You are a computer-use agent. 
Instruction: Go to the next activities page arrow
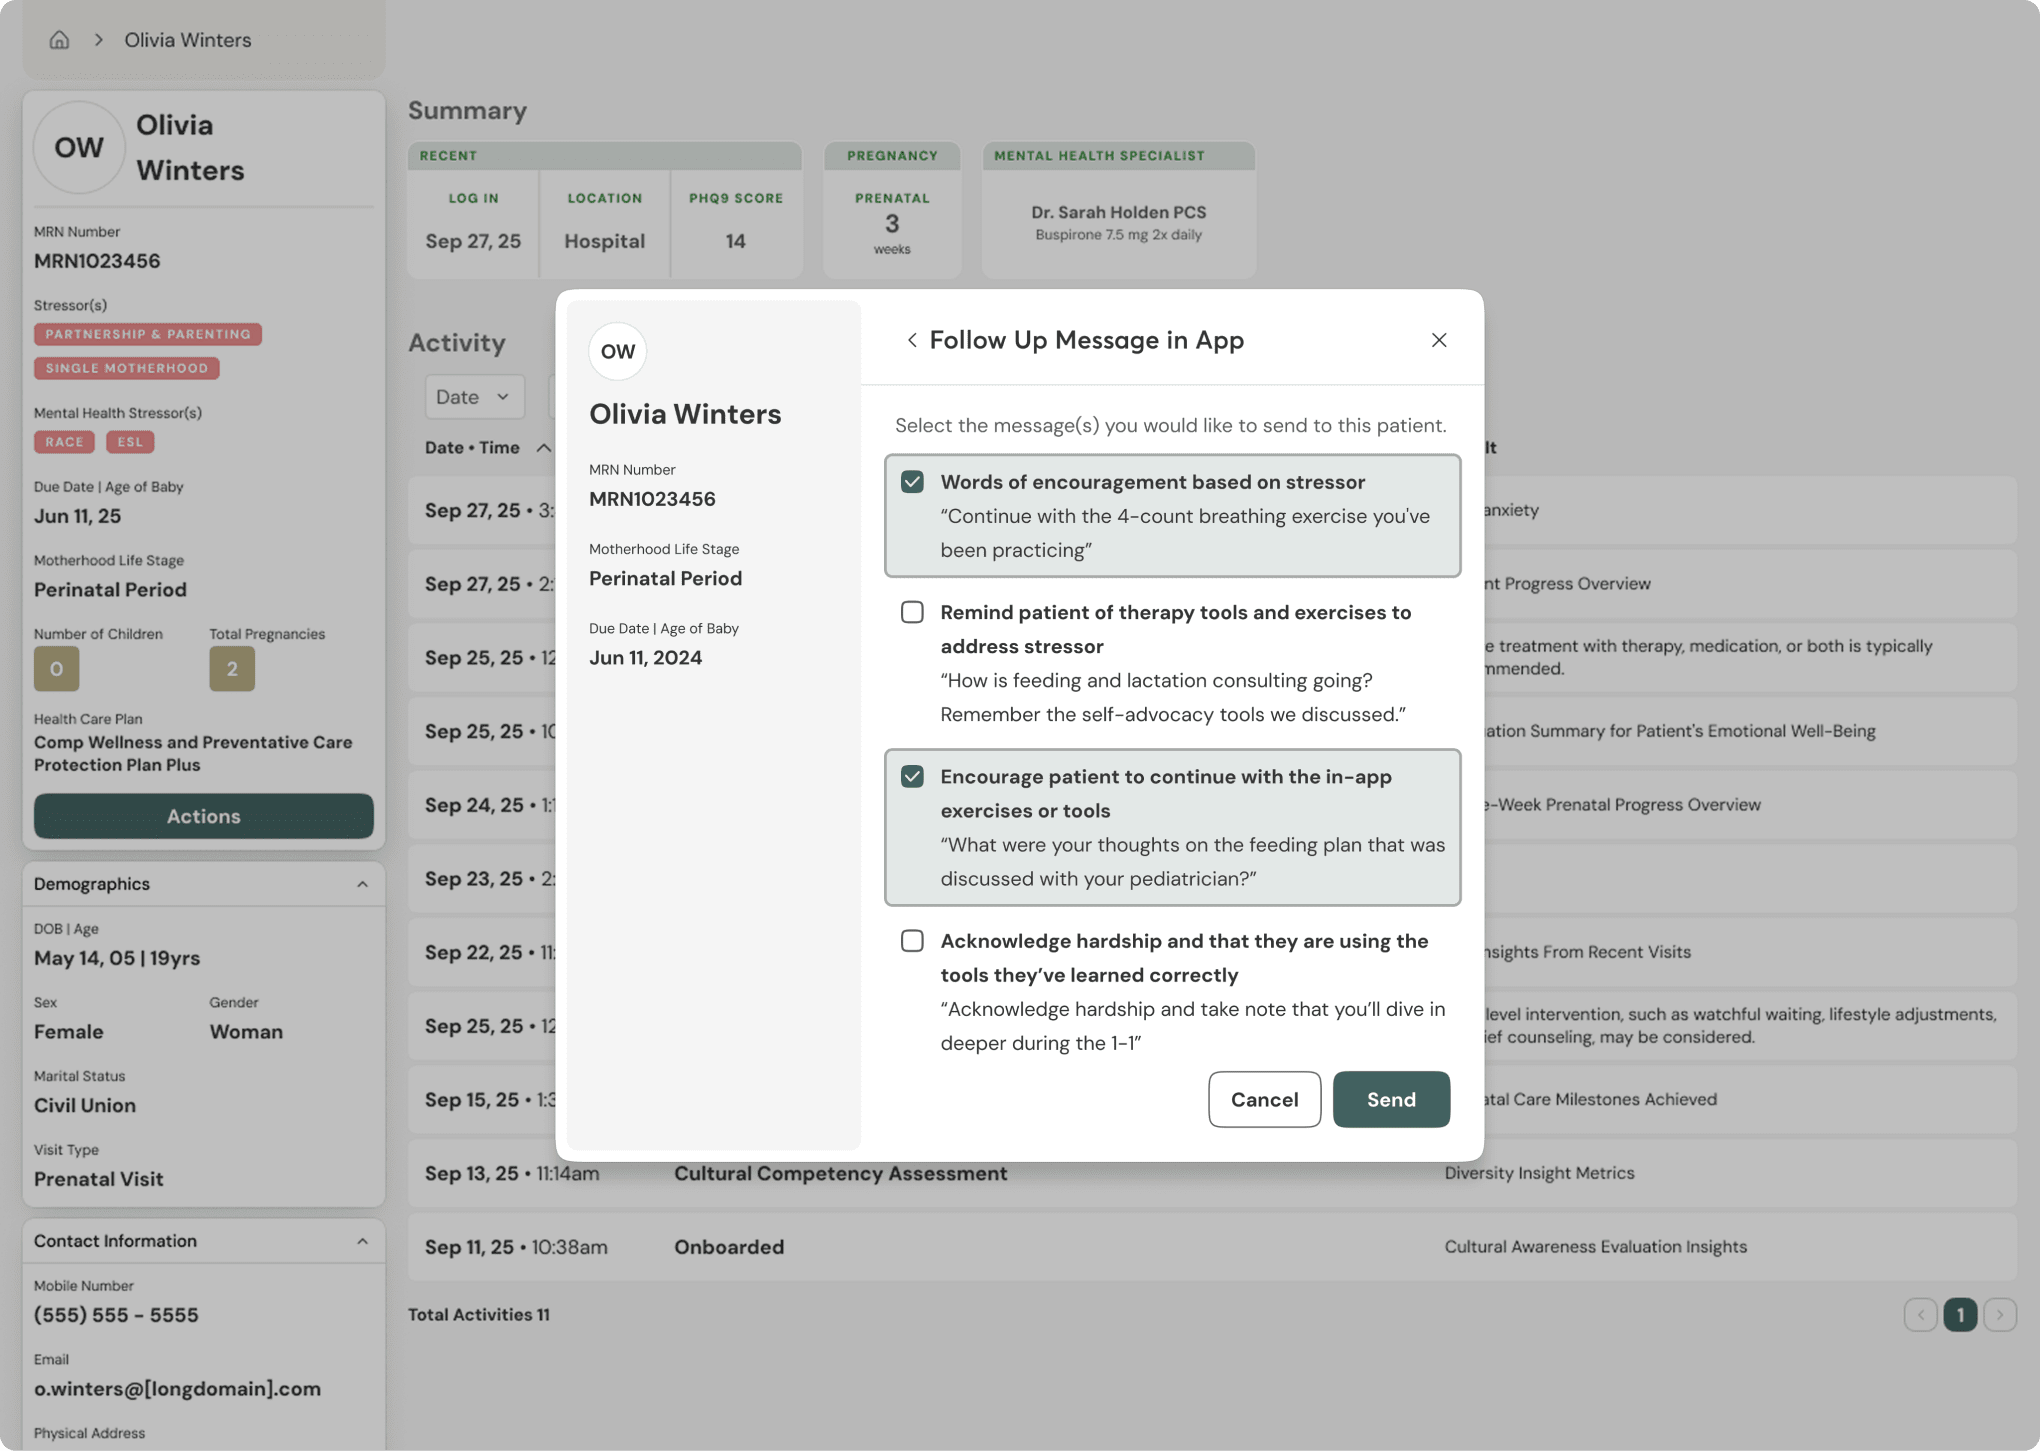(x=2000, y=1315)
